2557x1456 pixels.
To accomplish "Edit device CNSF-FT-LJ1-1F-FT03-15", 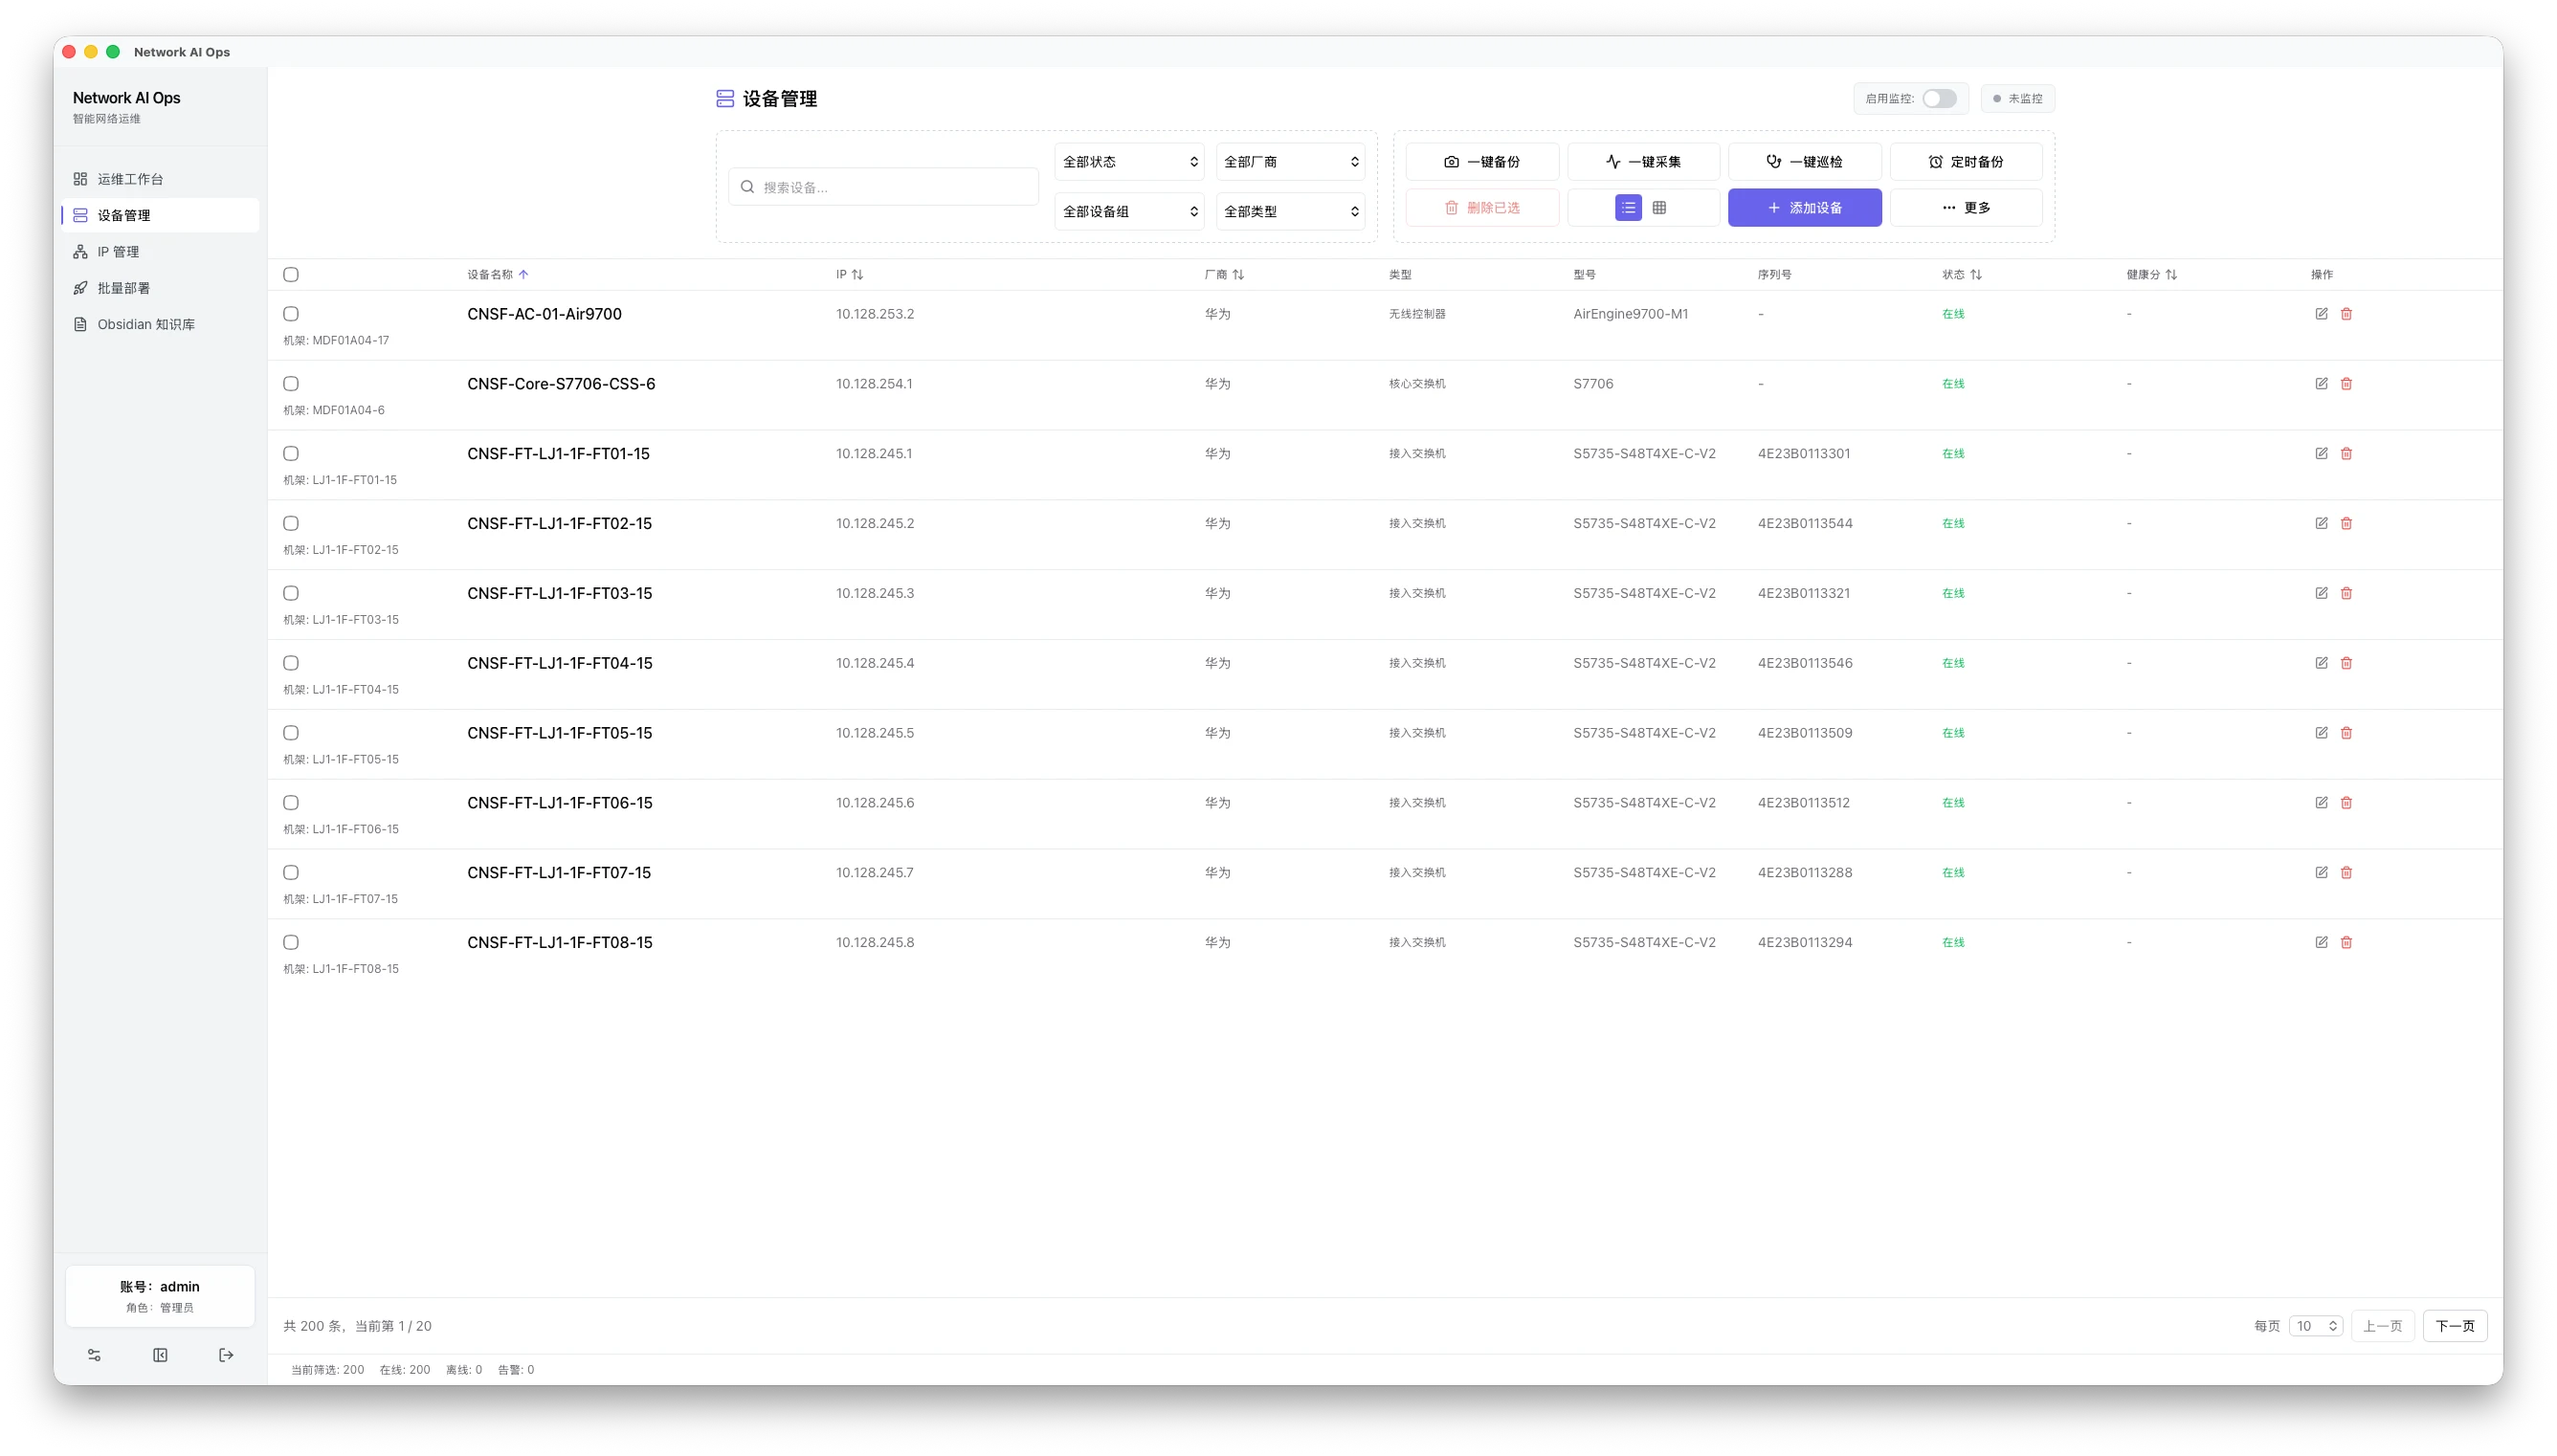I will point(2321,593).
